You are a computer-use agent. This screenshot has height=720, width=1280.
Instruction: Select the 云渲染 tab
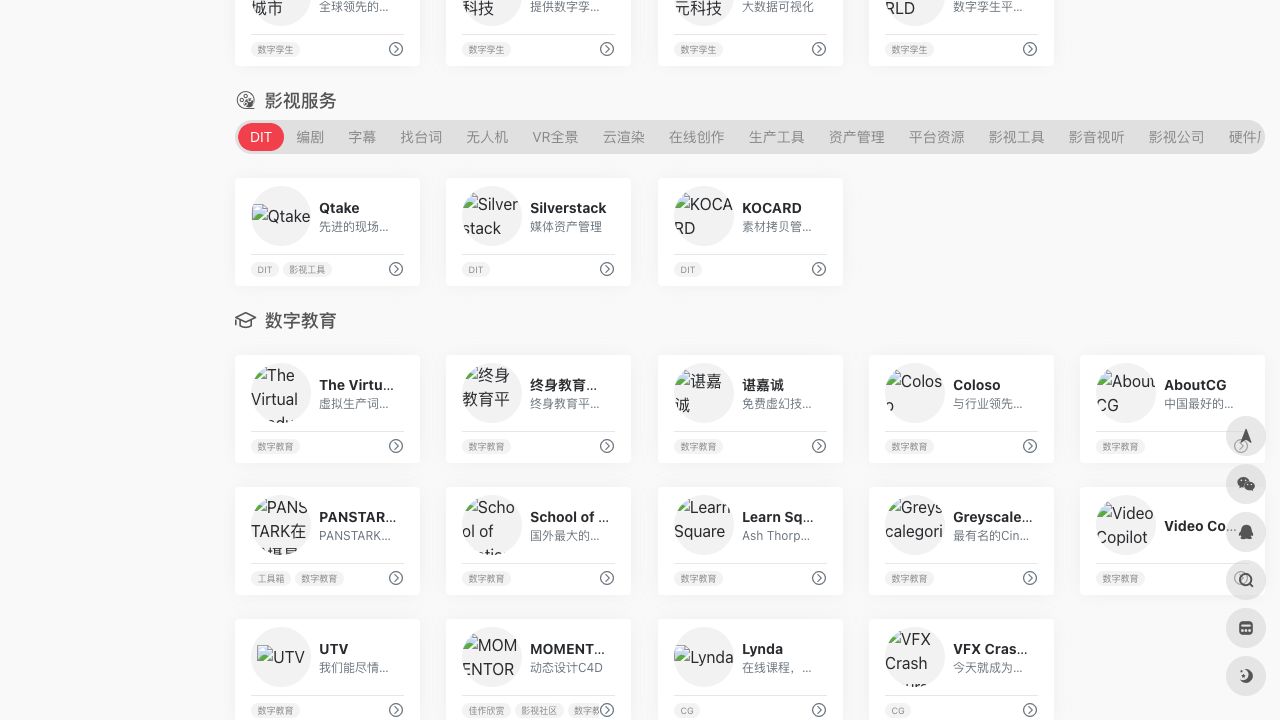[x=624, y=137]
